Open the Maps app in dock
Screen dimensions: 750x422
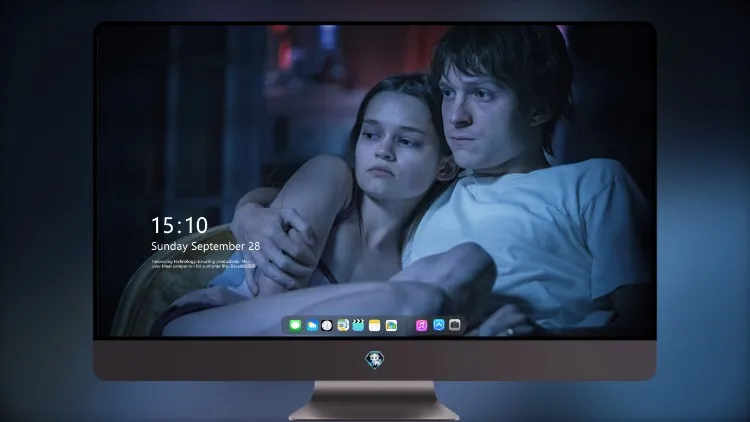point(343,326)
